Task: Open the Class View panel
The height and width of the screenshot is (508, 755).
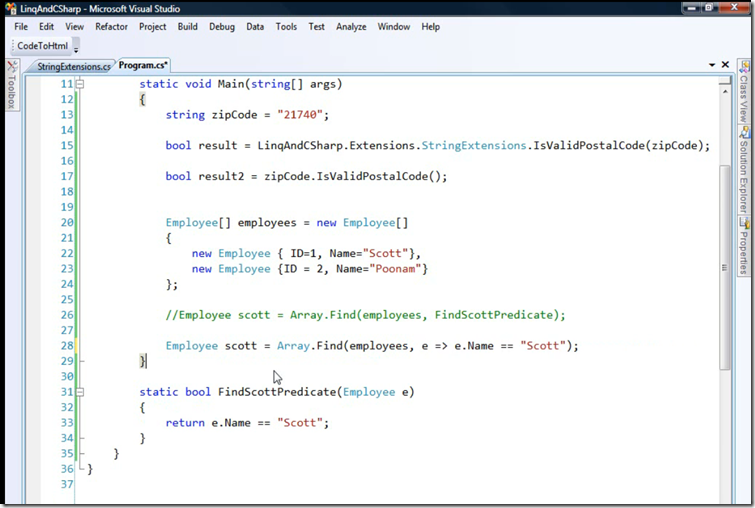Action: click(x=744, y=91)
